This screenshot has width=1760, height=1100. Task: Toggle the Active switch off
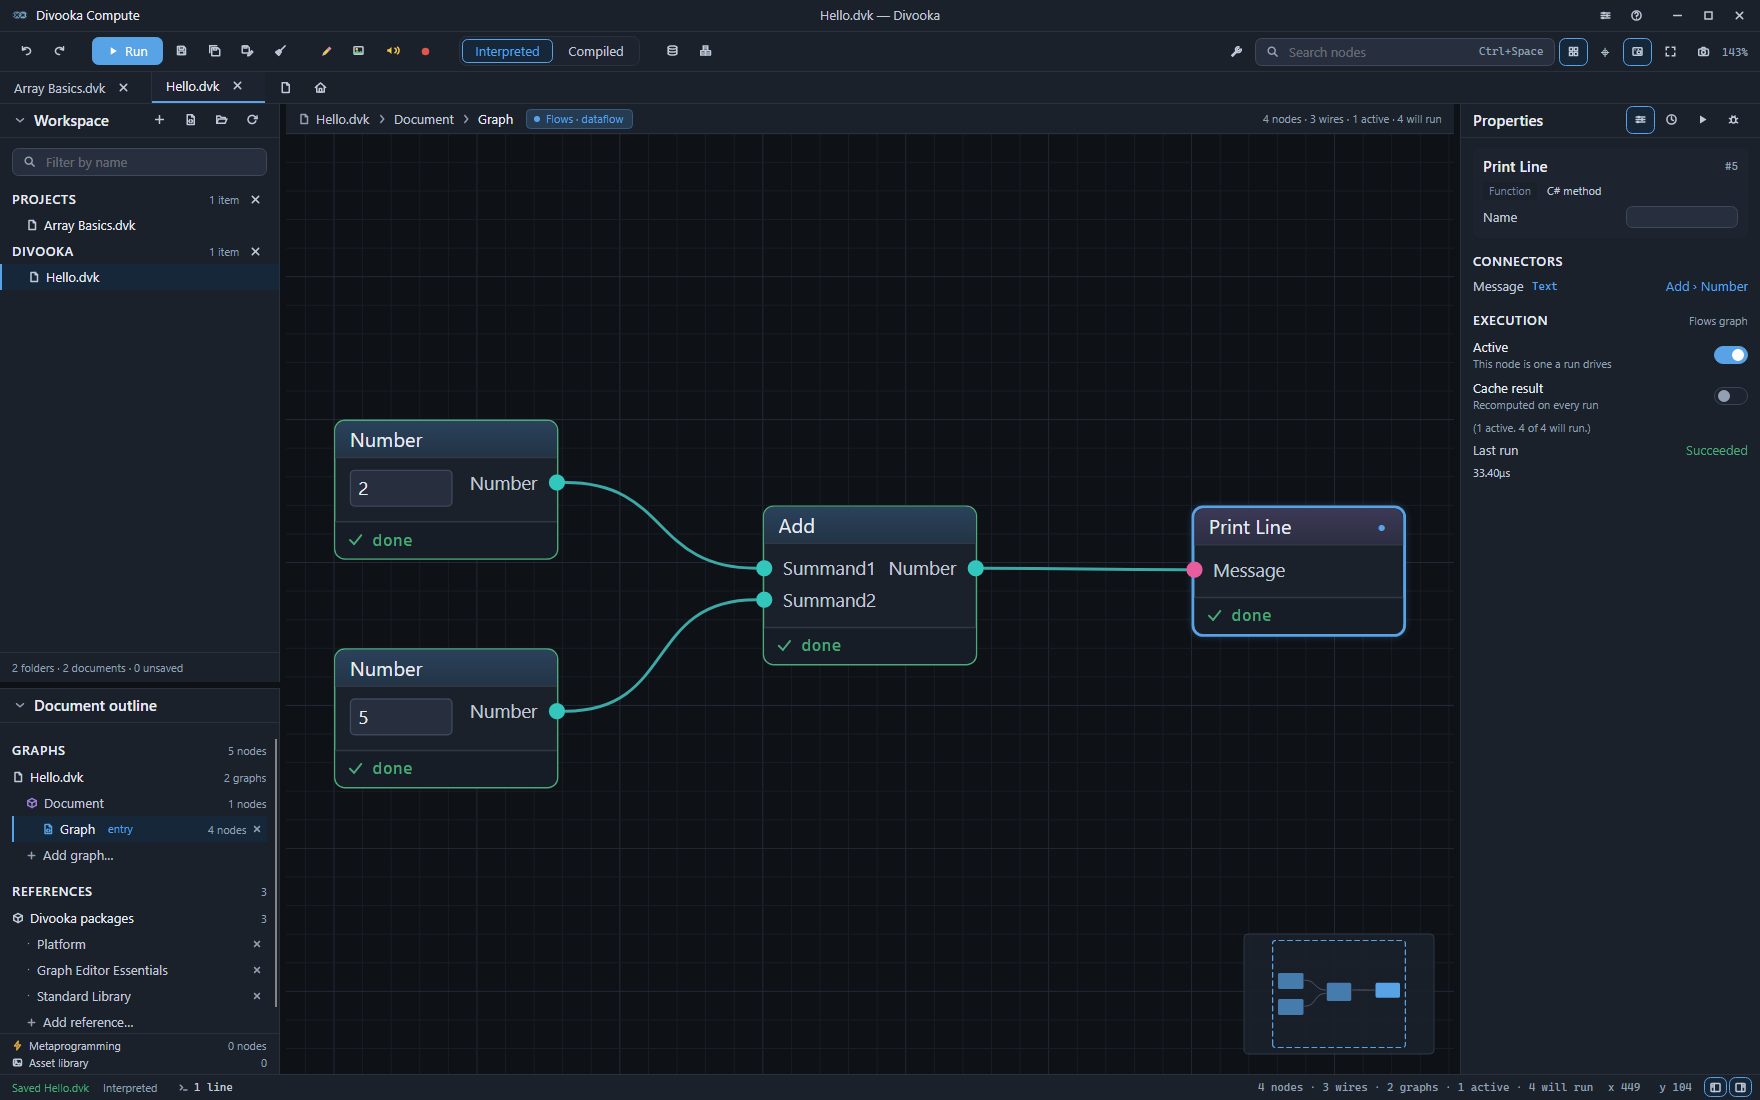(x=1730, y=355)
